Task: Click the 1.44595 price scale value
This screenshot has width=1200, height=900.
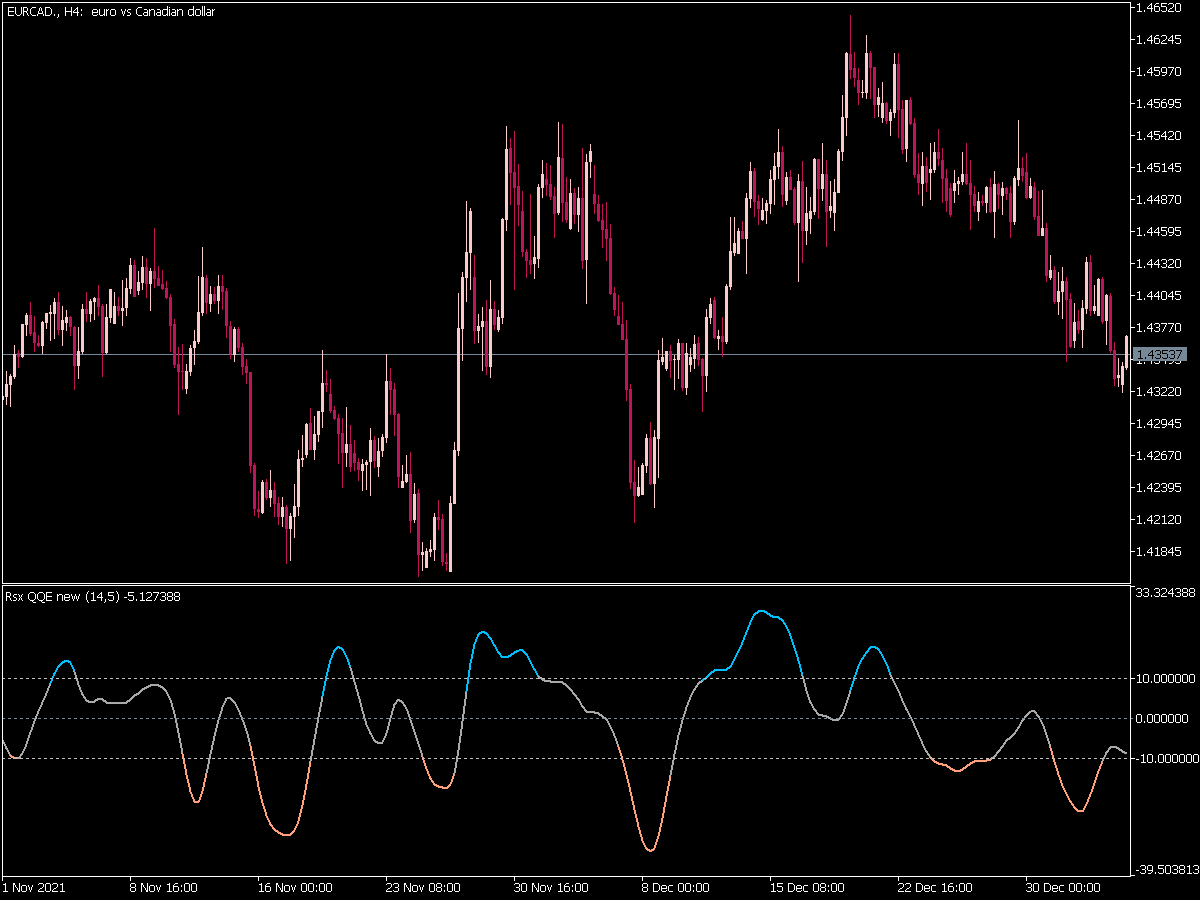Action: [1160, 232]
